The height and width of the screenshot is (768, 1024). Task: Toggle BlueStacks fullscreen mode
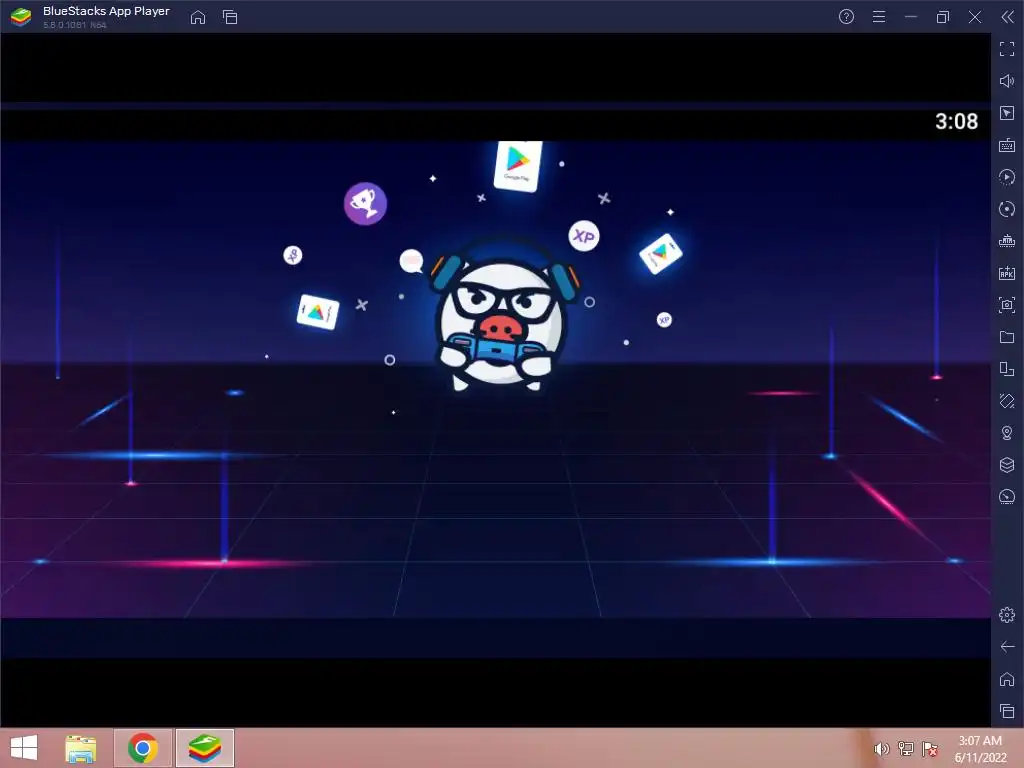[x=1006, y=49]
